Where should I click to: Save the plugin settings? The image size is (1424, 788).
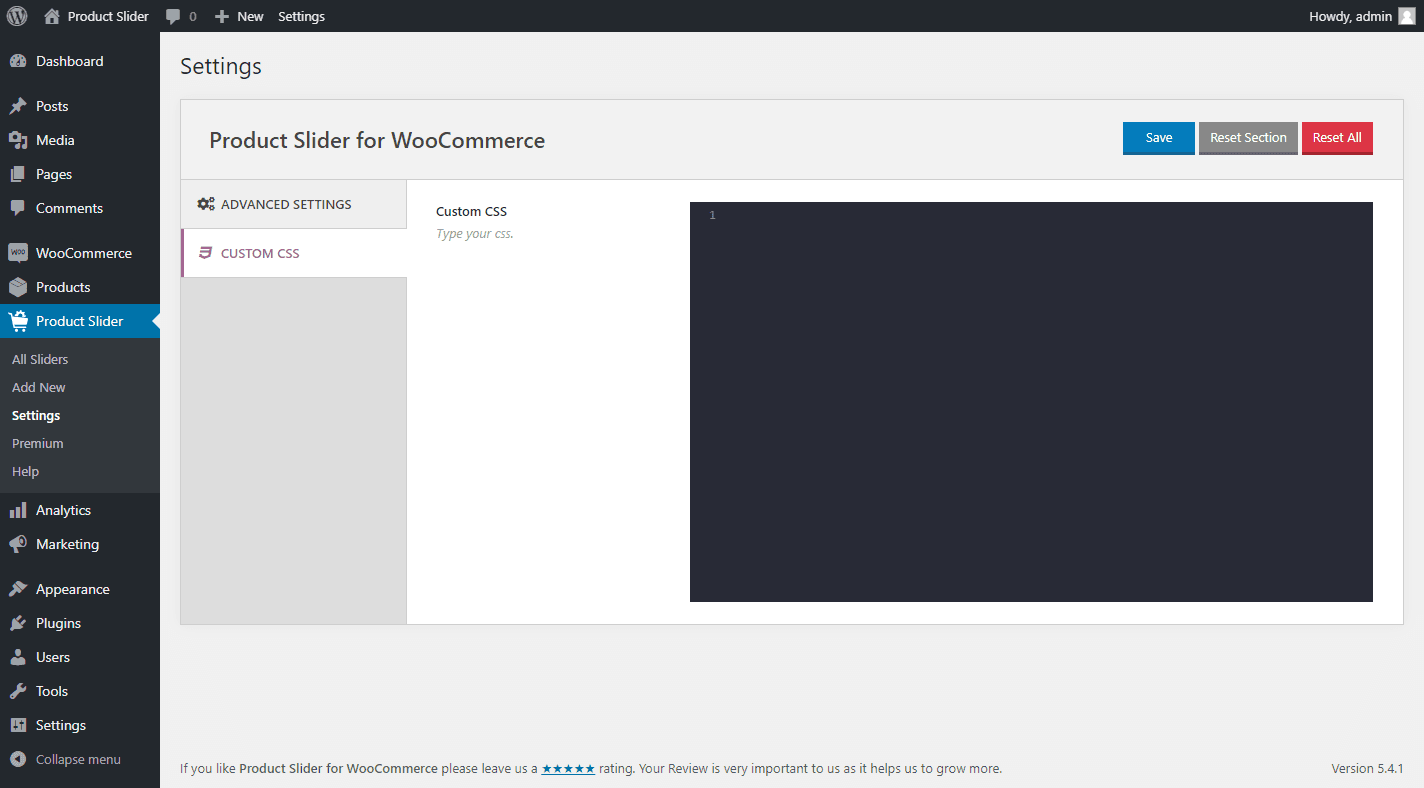tap(1159, 138)
